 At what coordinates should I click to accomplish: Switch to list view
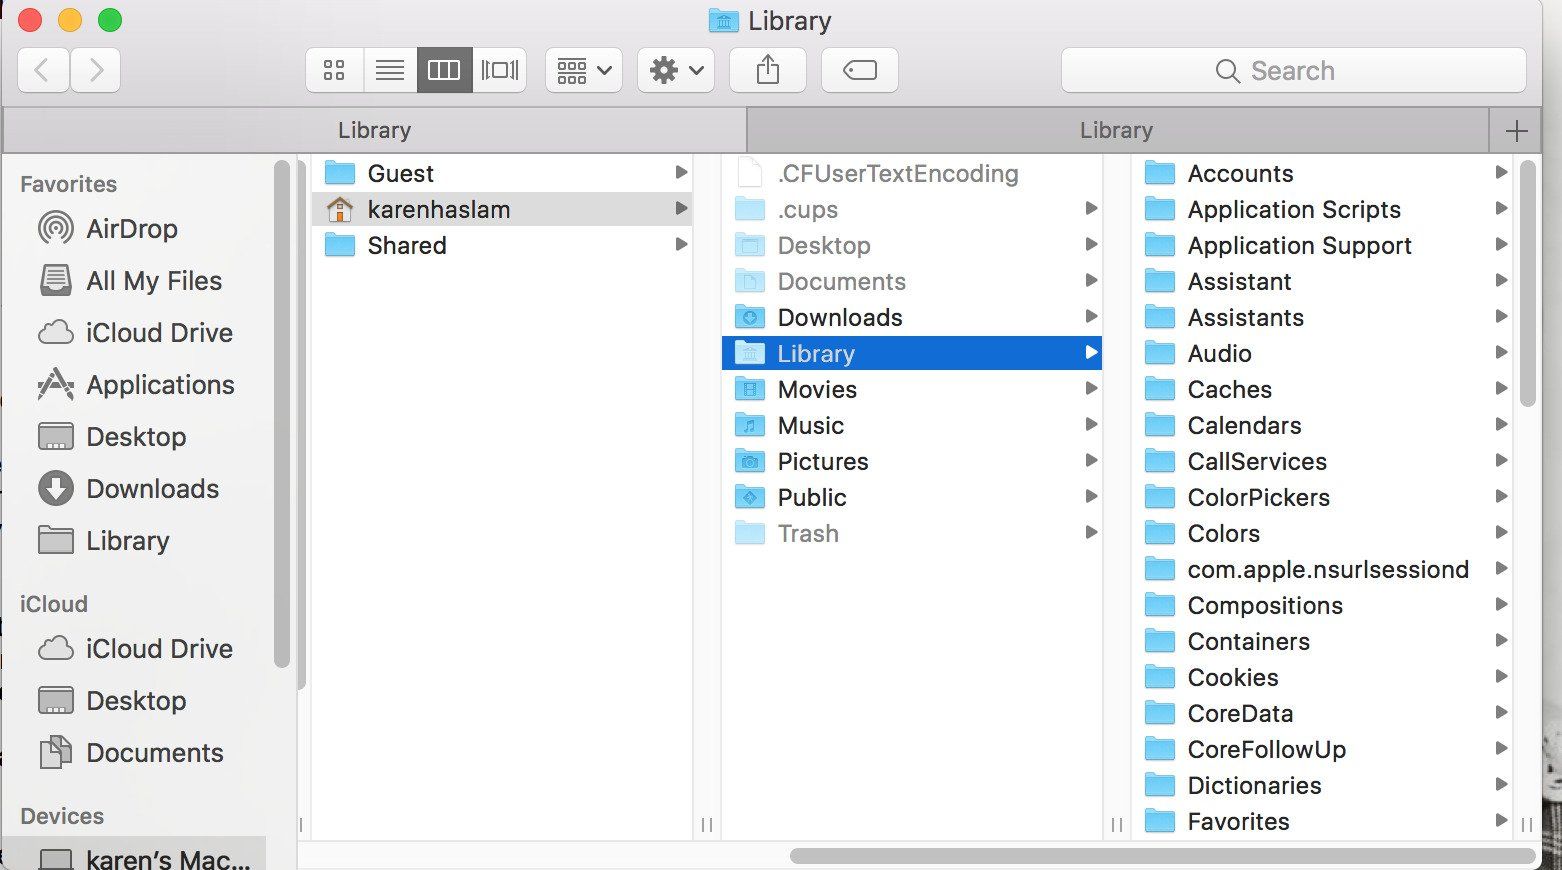point(389,70)
